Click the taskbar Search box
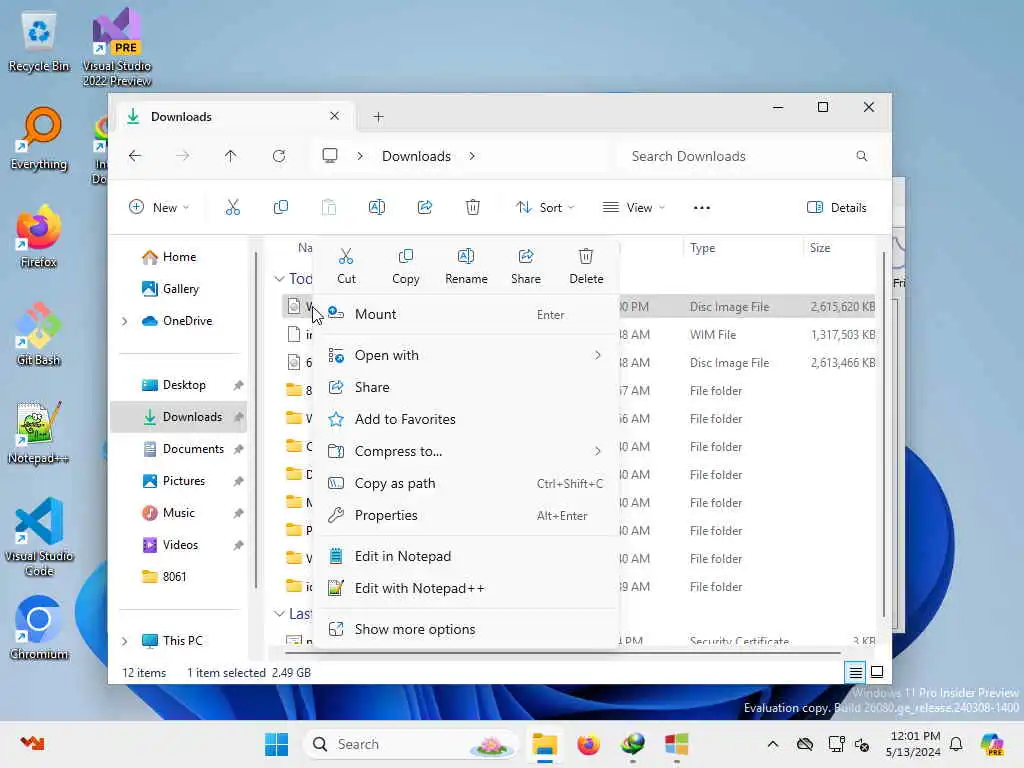Image resolution: width=1024 pixels, height=768 pixels. 410,744
